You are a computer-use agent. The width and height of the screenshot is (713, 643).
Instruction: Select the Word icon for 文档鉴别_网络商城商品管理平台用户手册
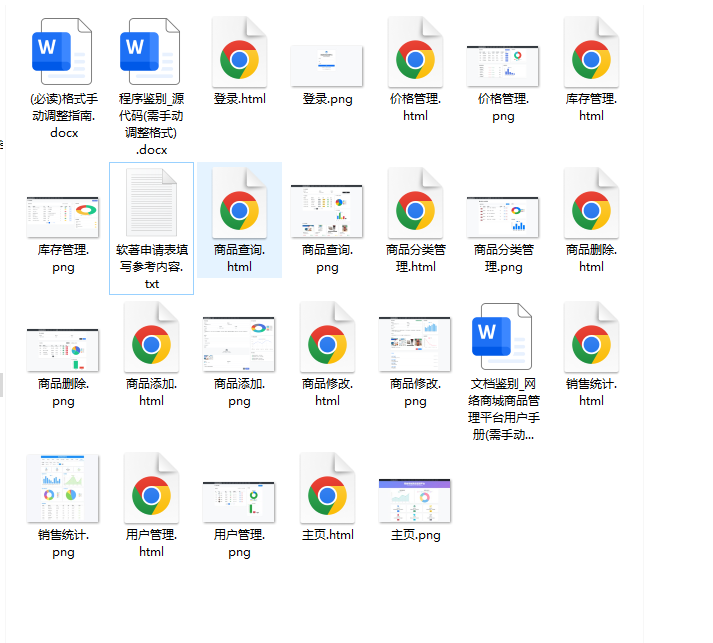[502, 336]
